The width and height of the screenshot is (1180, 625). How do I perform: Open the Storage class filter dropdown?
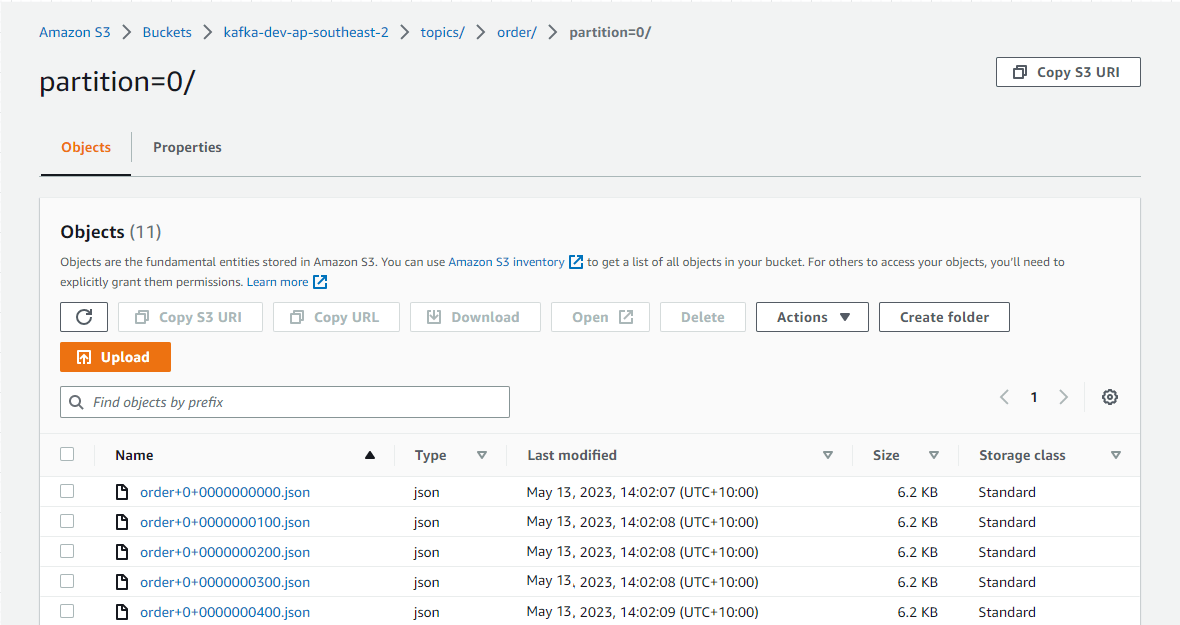tap(1116, 455)
